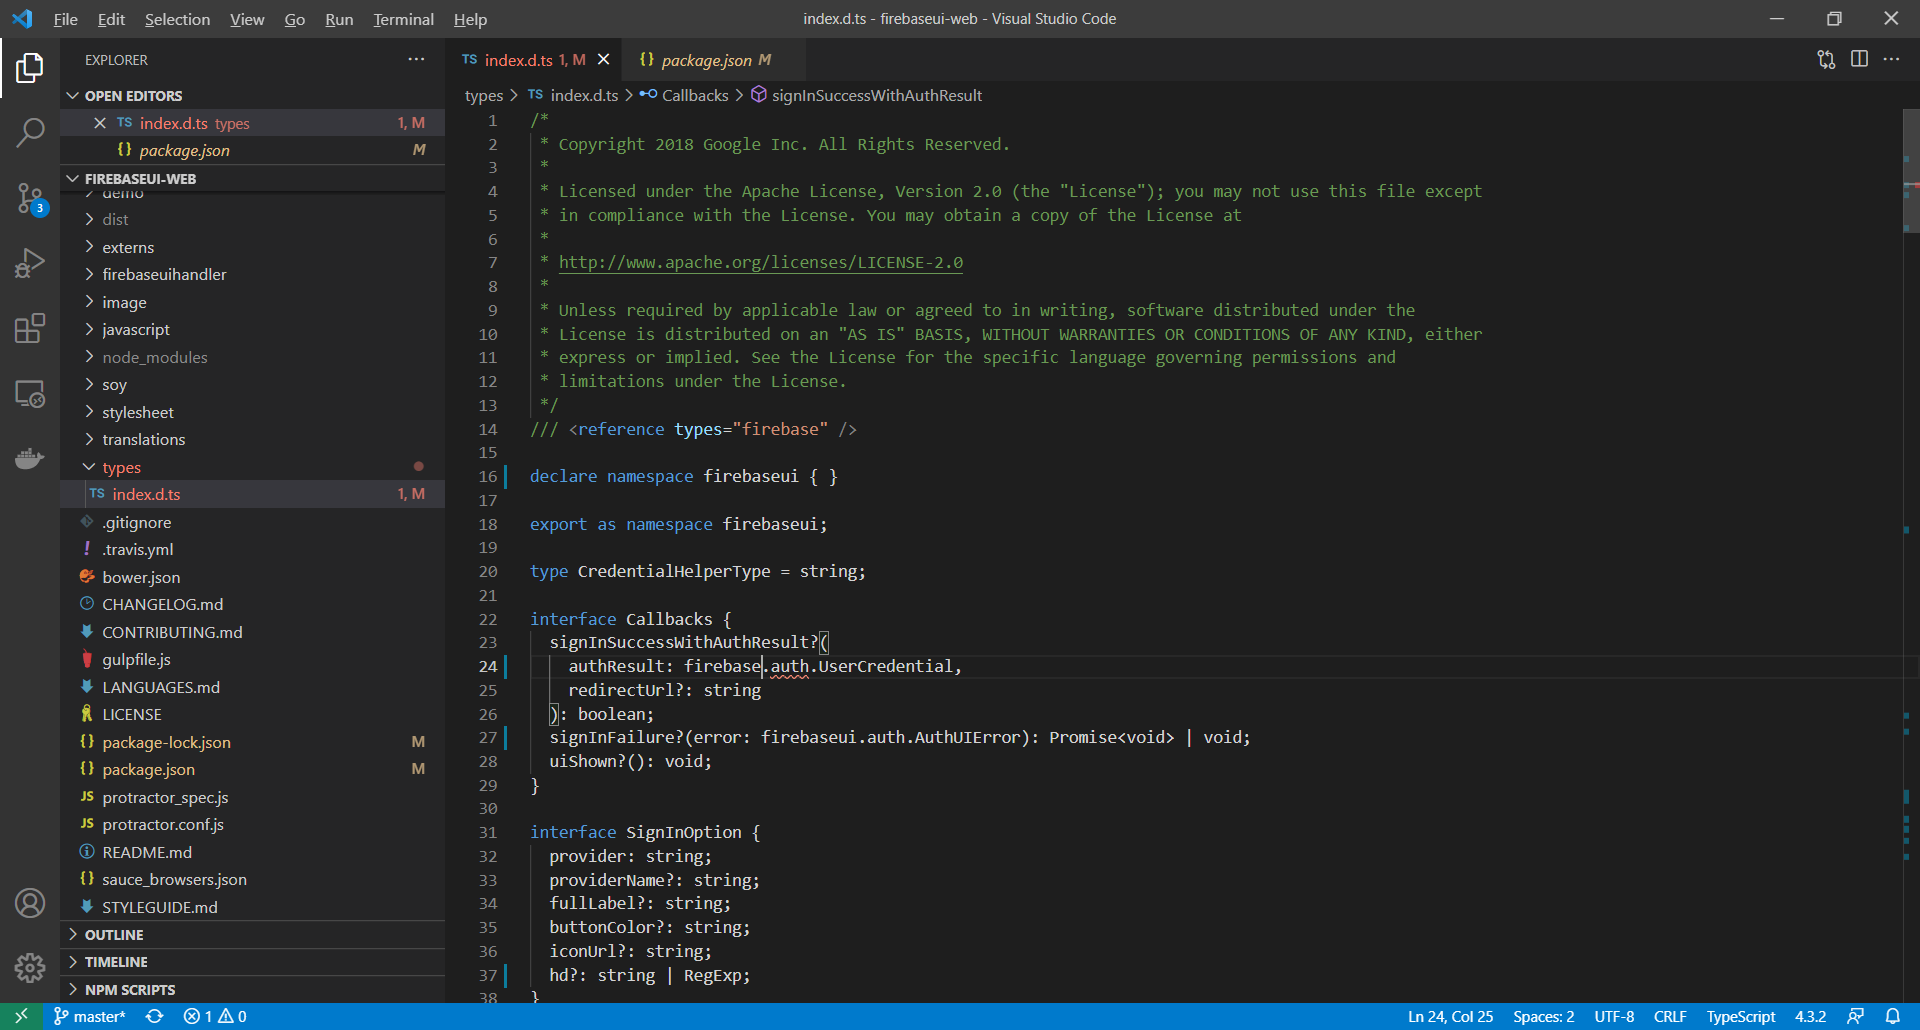Open the Search view
1920x1030 pixels.
coord(30,133)
